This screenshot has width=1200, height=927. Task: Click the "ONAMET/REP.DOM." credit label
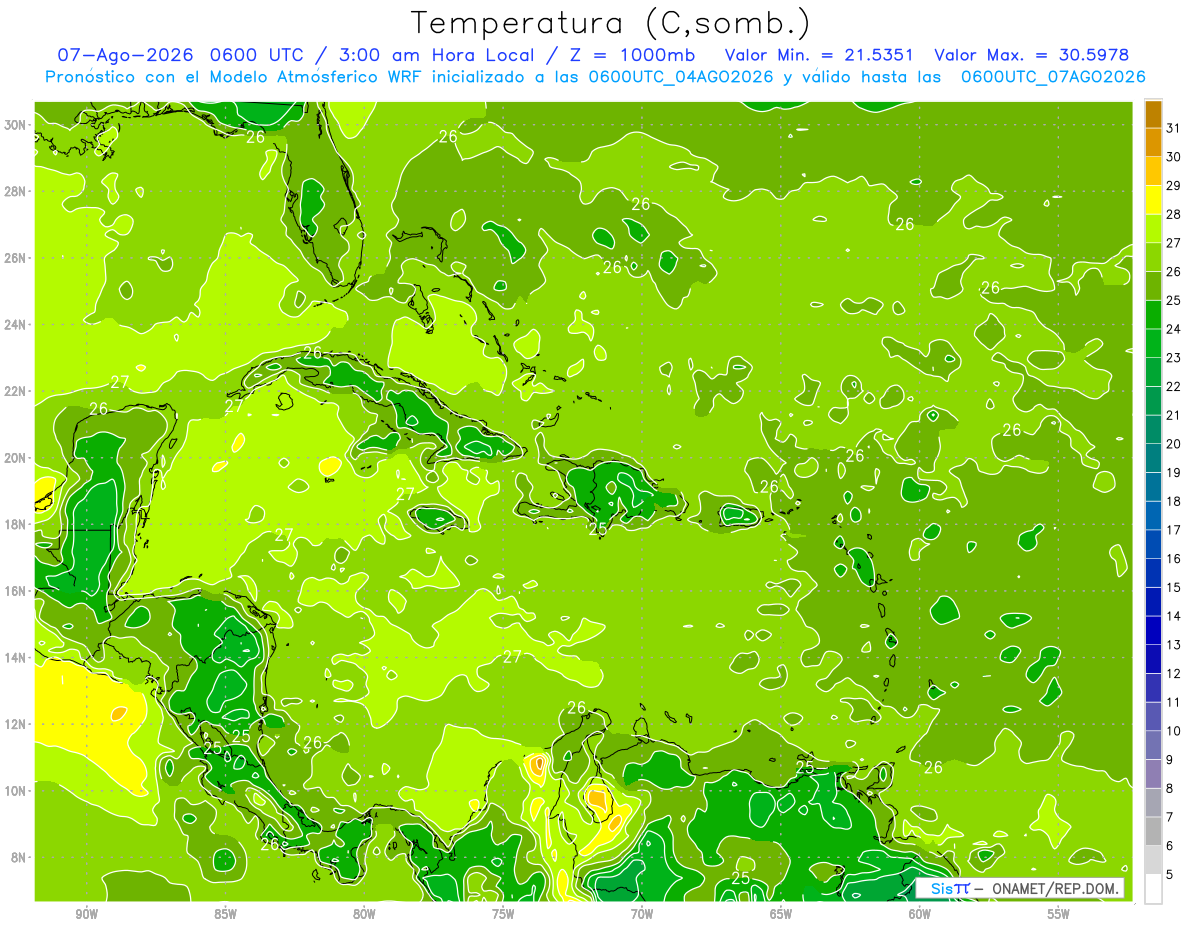click(x=1055, y=888)
